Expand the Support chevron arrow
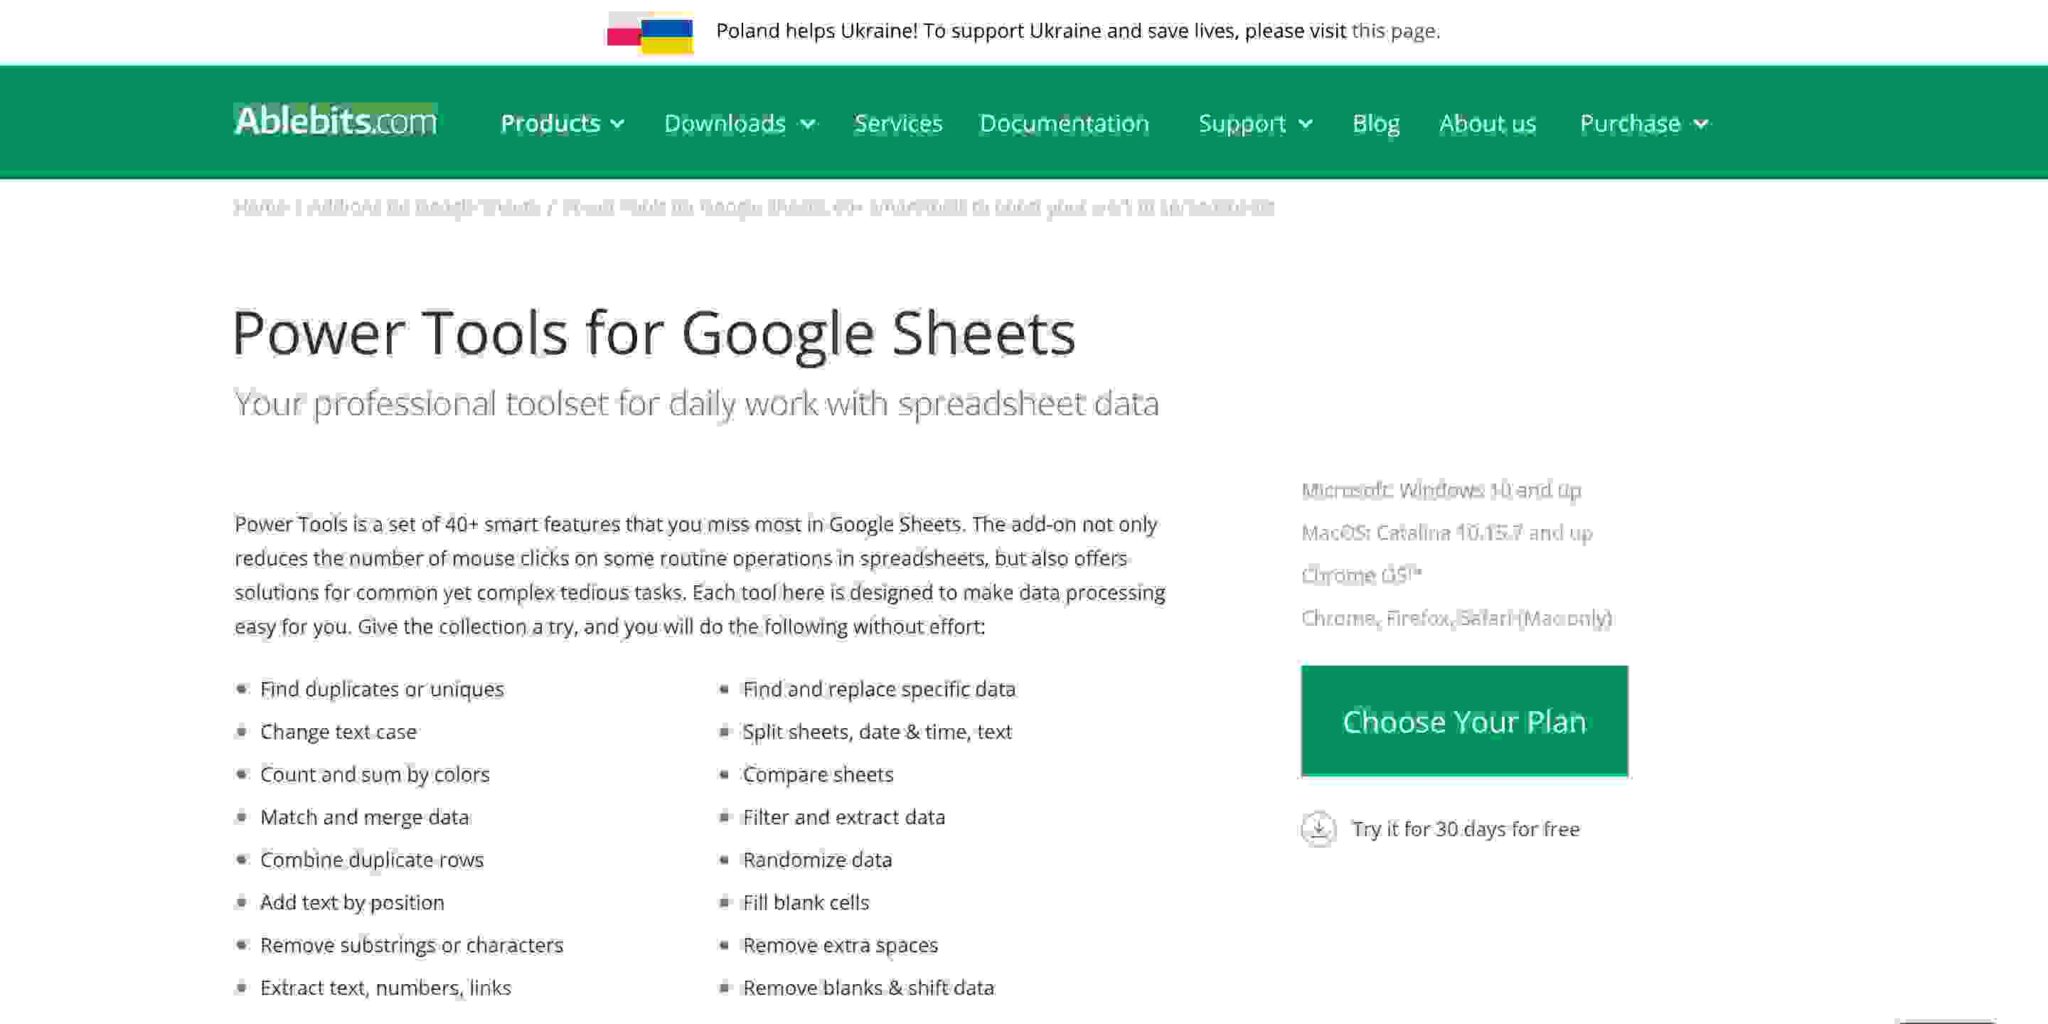This screenshot has width=2048, height=1024. pyautogui.click(x=1305, y=124)
